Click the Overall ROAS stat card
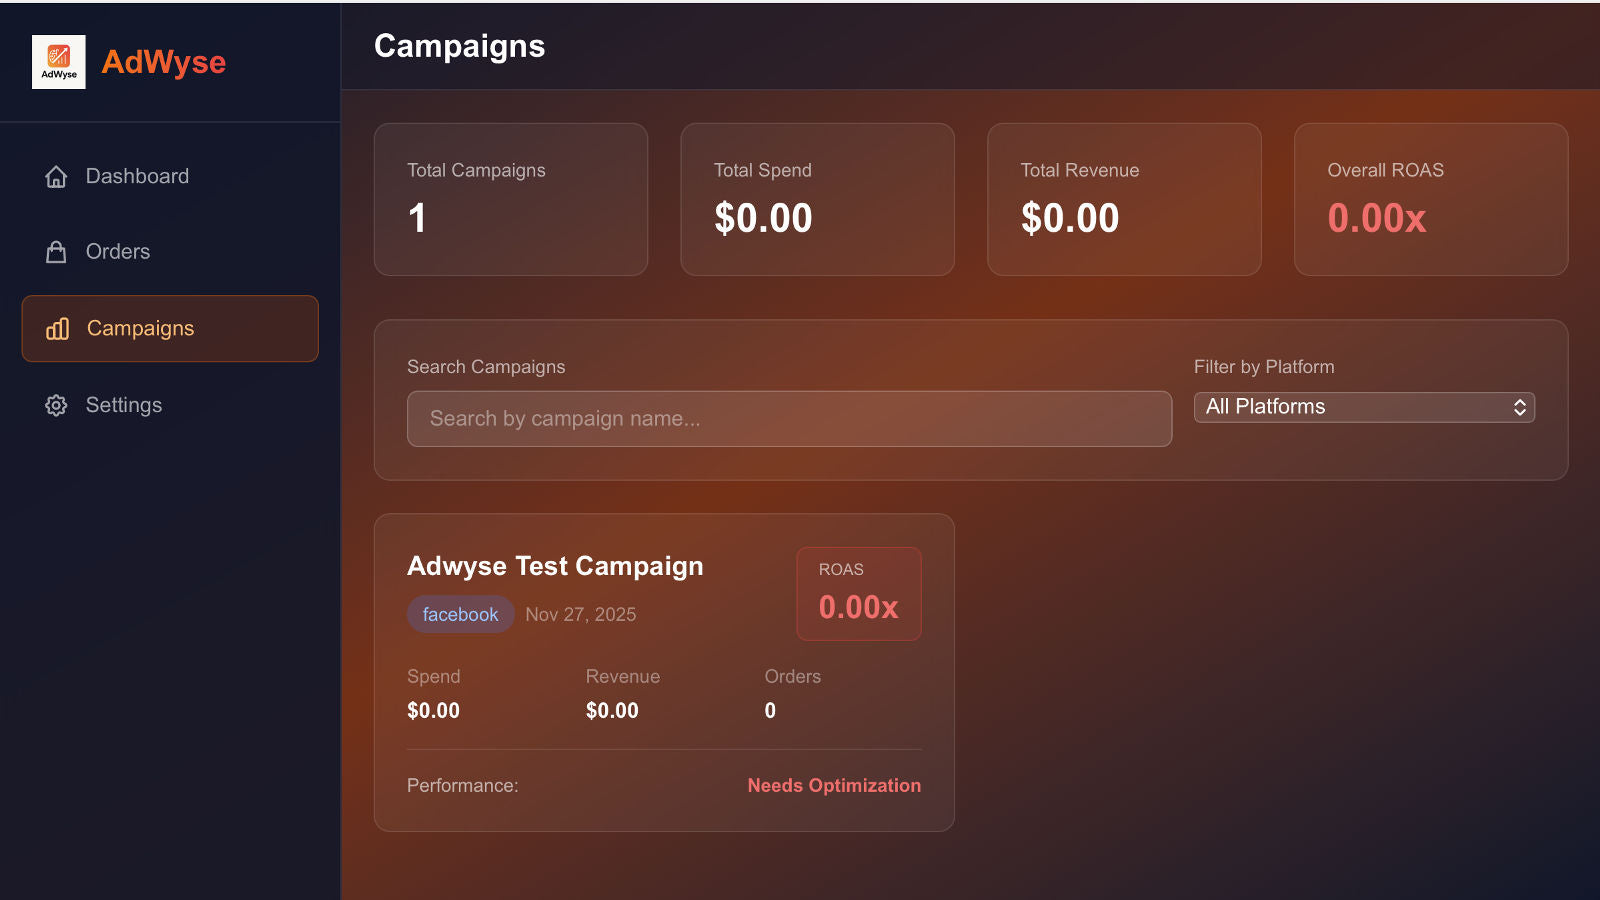 tap(1430, 199)
